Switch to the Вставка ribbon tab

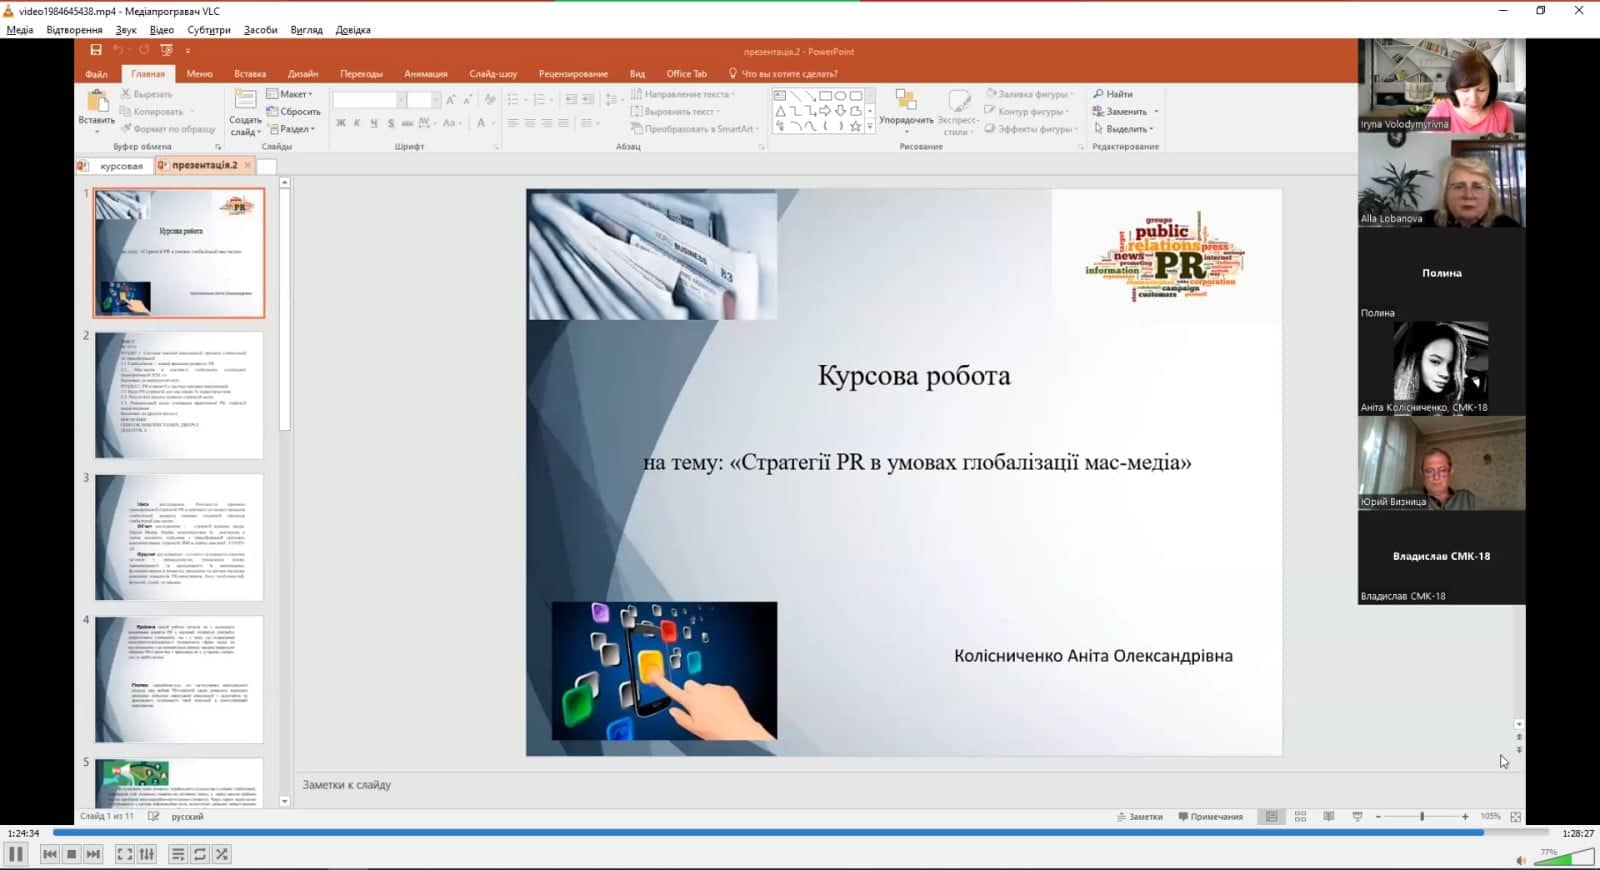[250, 74]
